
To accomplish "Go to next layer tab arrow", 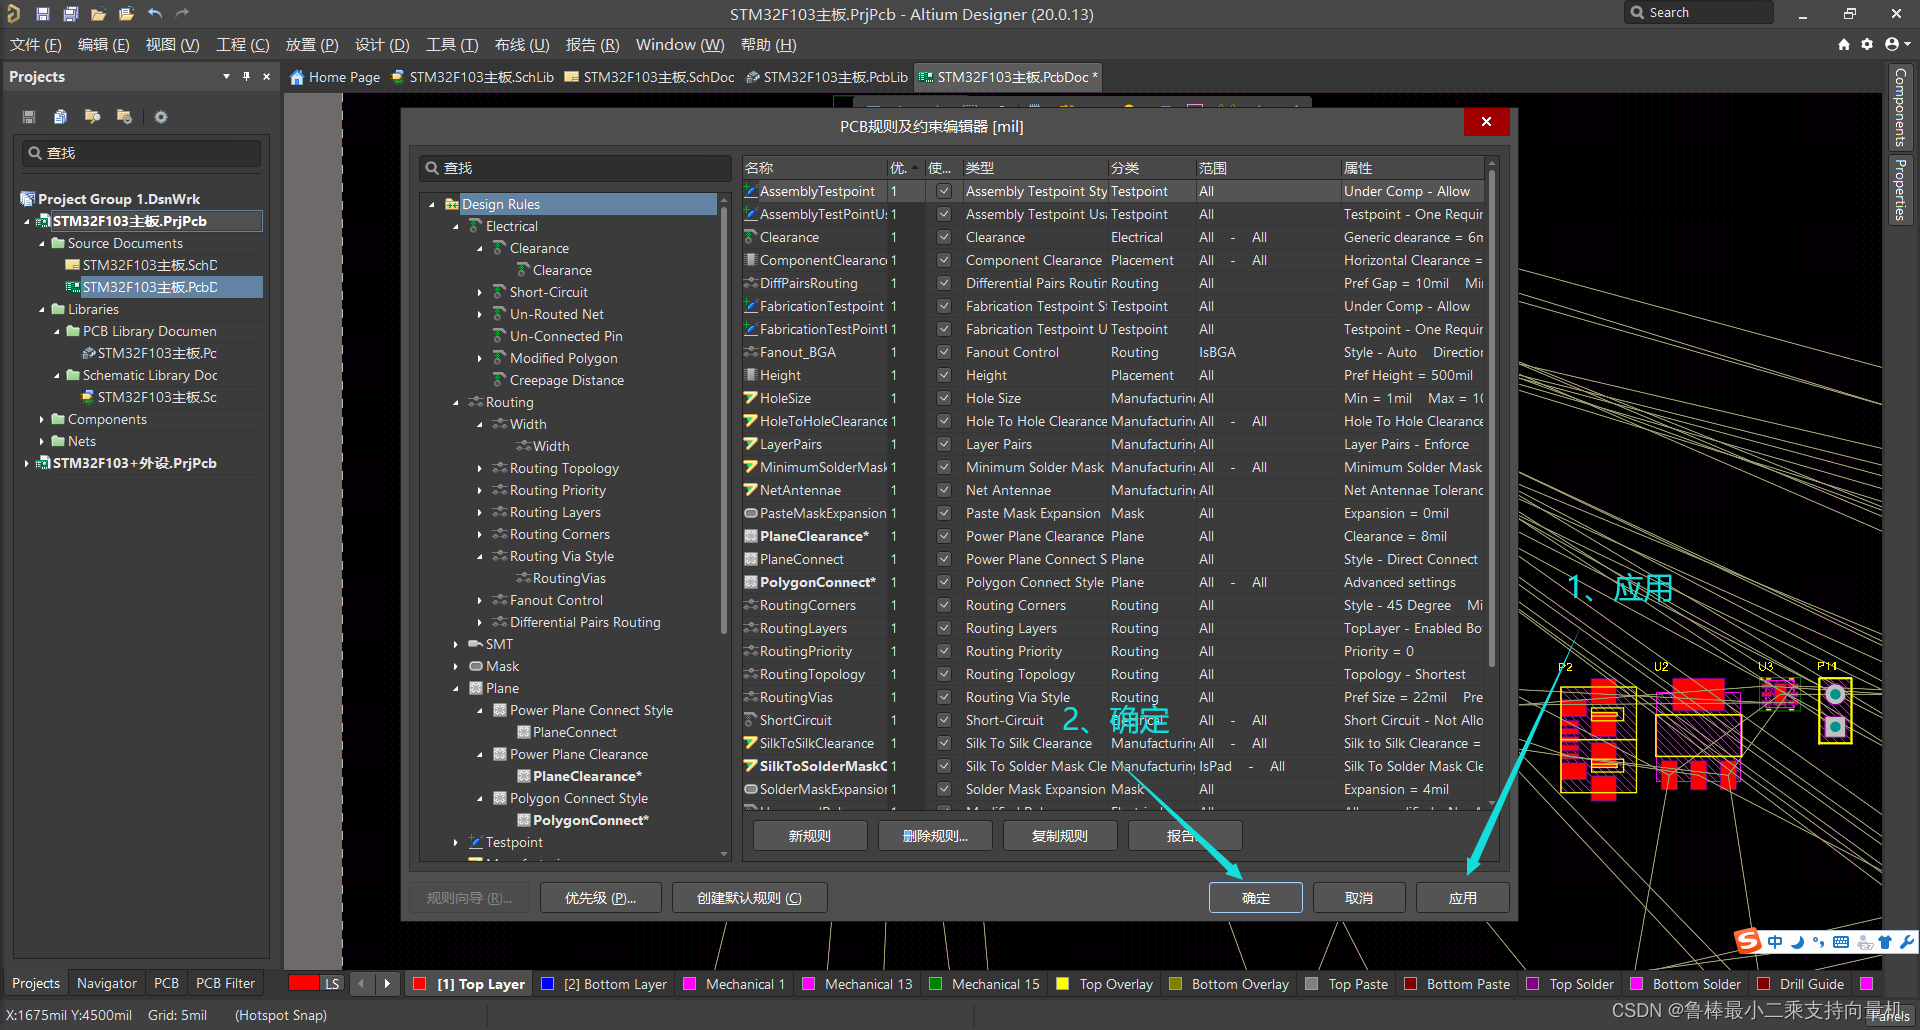I will coord(387,984).
